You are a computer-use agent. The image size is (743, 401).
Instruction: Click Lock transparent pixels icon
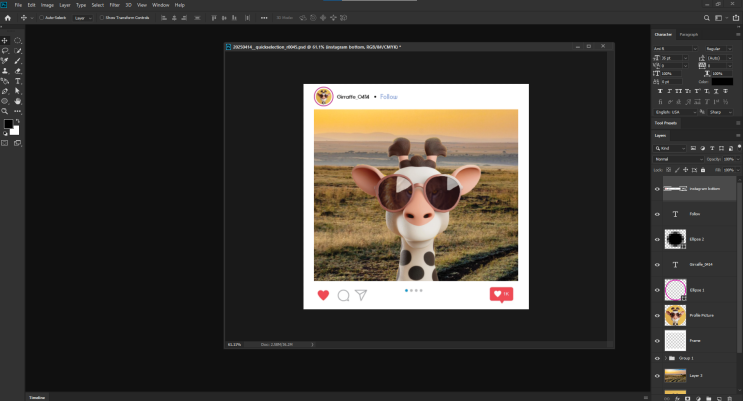669,170
